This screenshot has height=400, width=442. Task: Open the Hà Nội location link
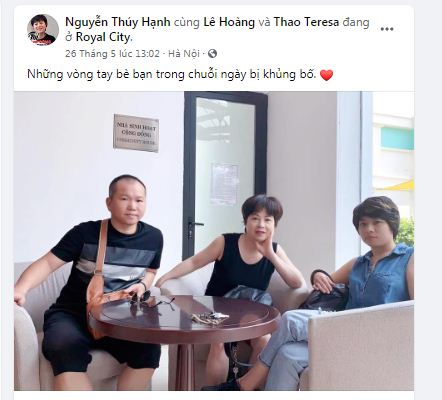(x=184, y=54)
